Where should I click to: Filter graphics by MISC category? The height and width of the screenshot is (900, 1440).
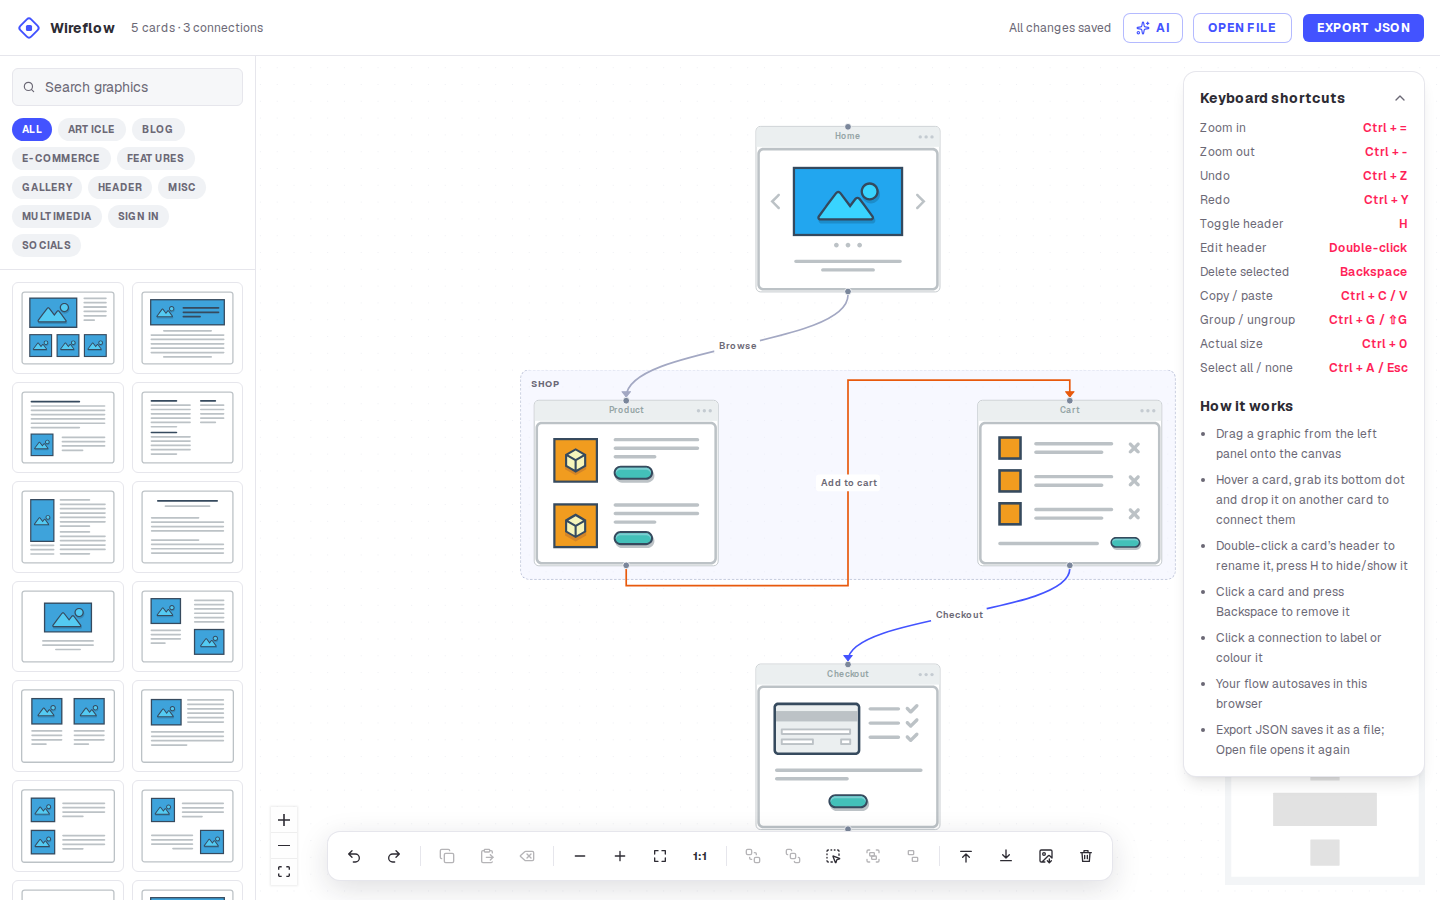[x=182, y=187]
